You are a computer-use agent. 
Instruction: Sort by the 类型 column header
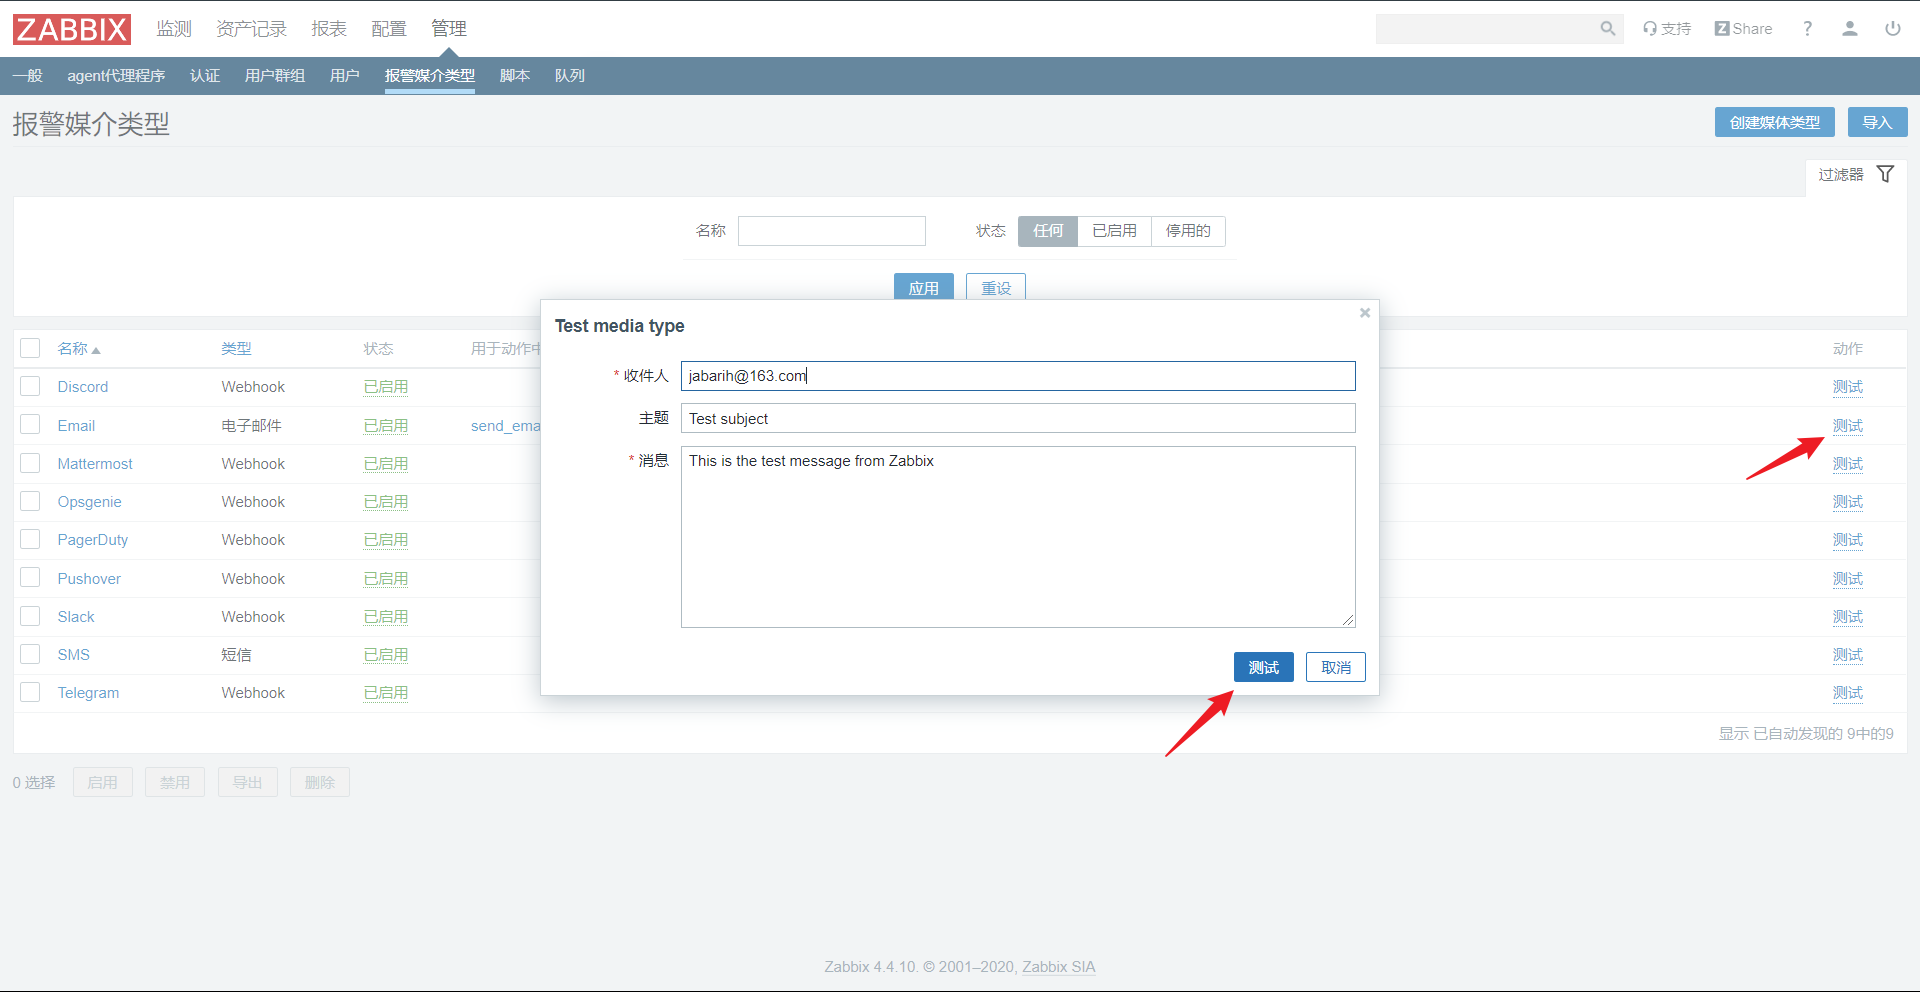236,348
